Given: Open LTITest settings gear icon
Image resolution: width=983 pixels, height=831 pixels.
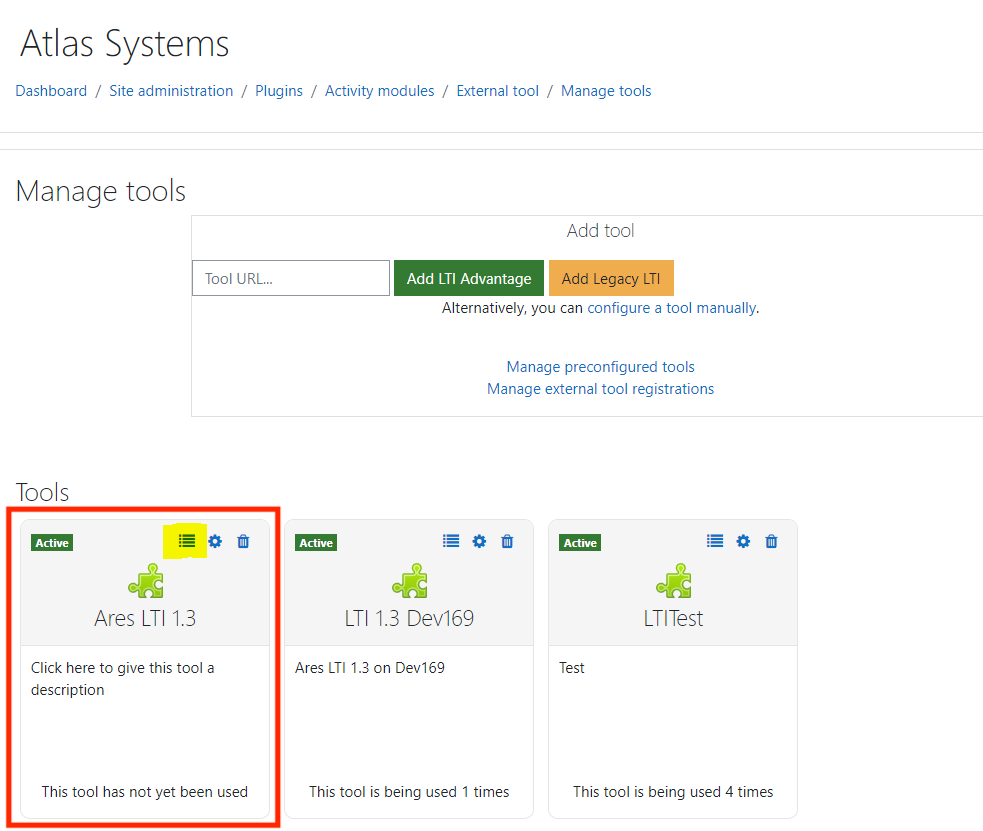Looking at the screenshot, I should point(743,541).
